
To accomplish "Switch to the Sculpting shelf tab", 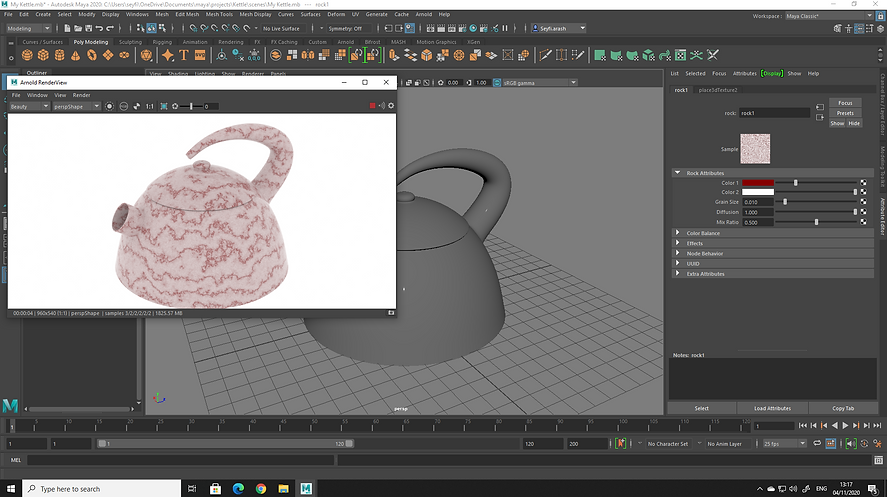I will [130, 42].
